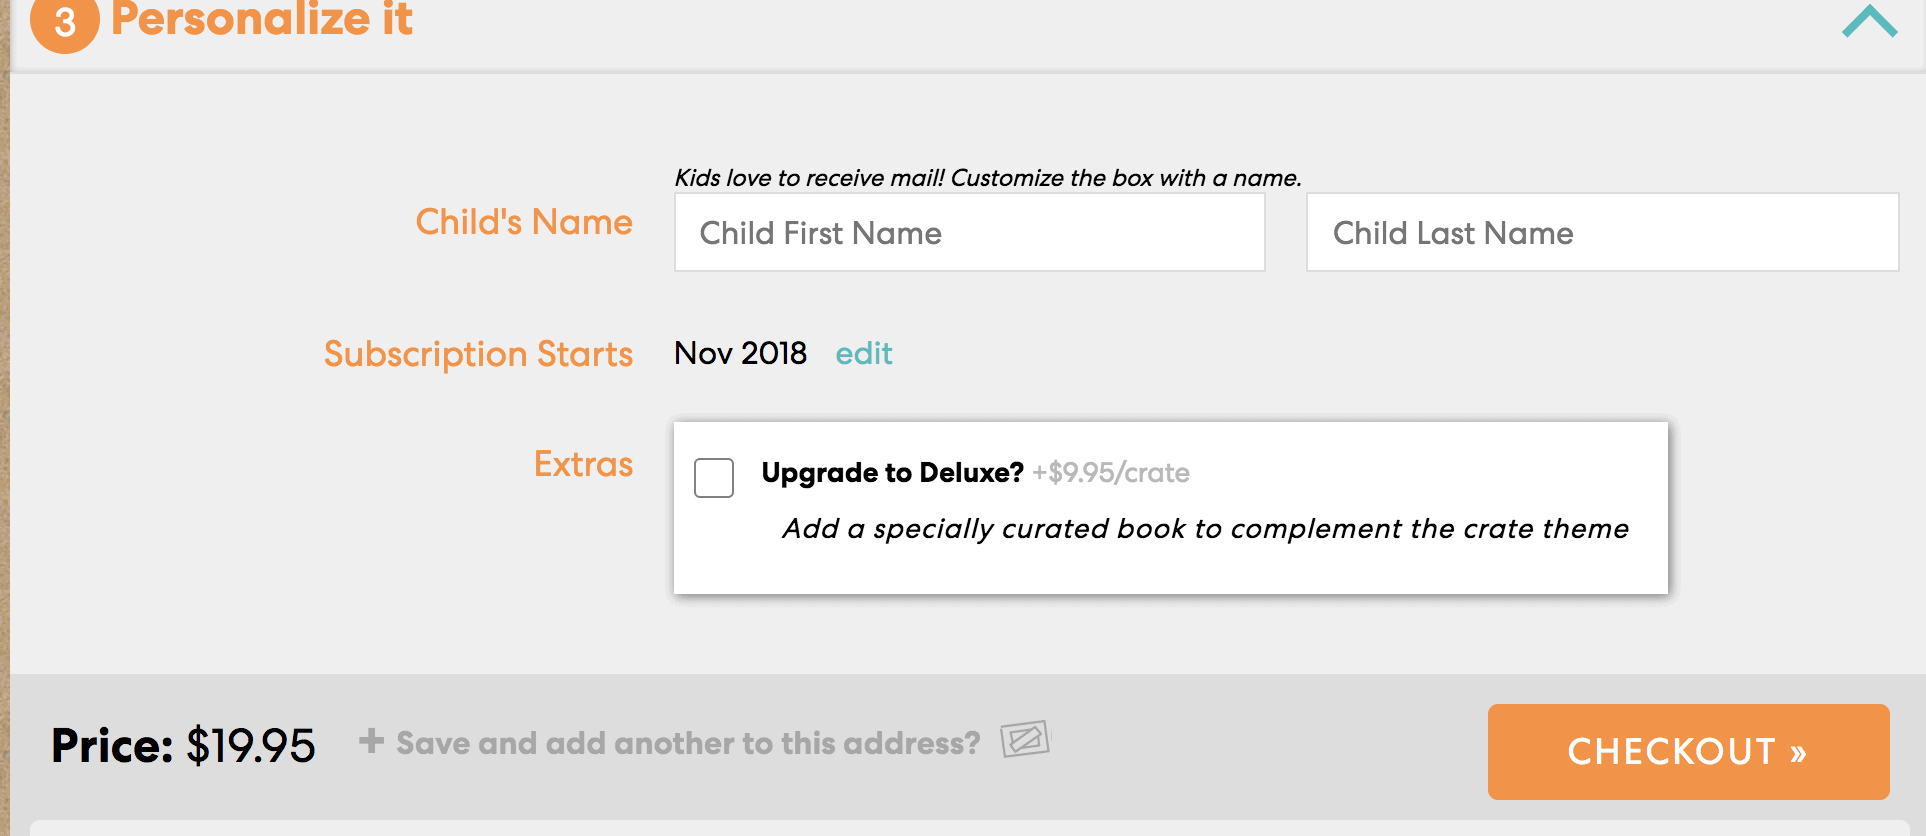Click the +$9.95/crate price text
This screenshot has width=1926, height=836.
(1111, 472)
